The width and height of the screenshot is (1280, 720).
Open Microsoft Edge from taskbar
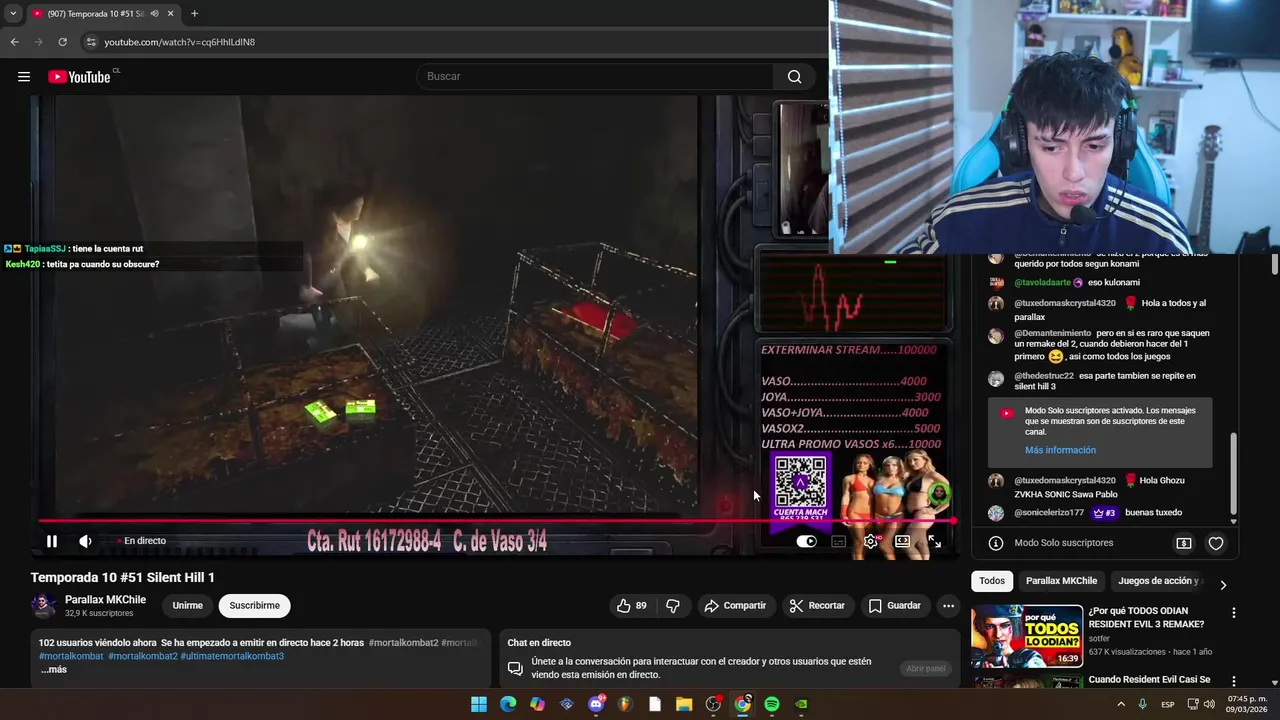coord(508,704)
